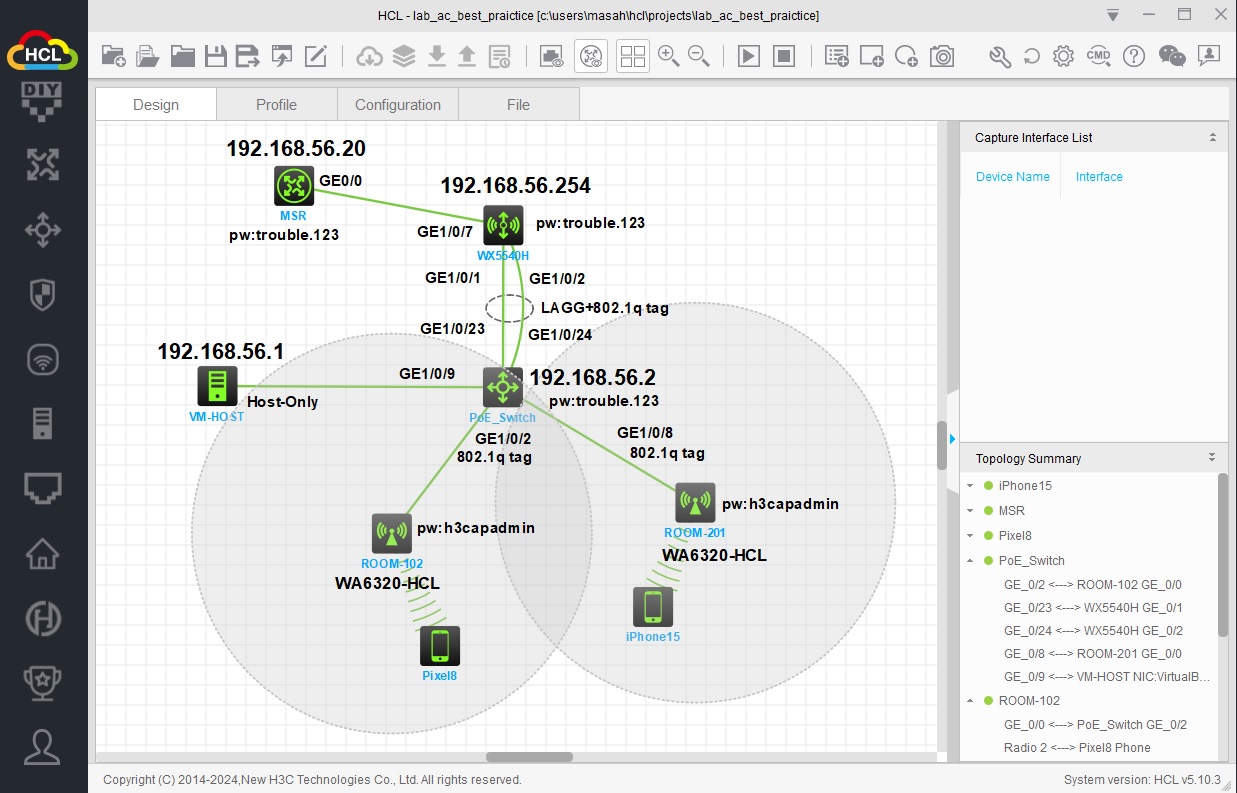Switch to the Profile tab
The height and width of the screenshot is (793, 1237).
click(x=276, y=104)
